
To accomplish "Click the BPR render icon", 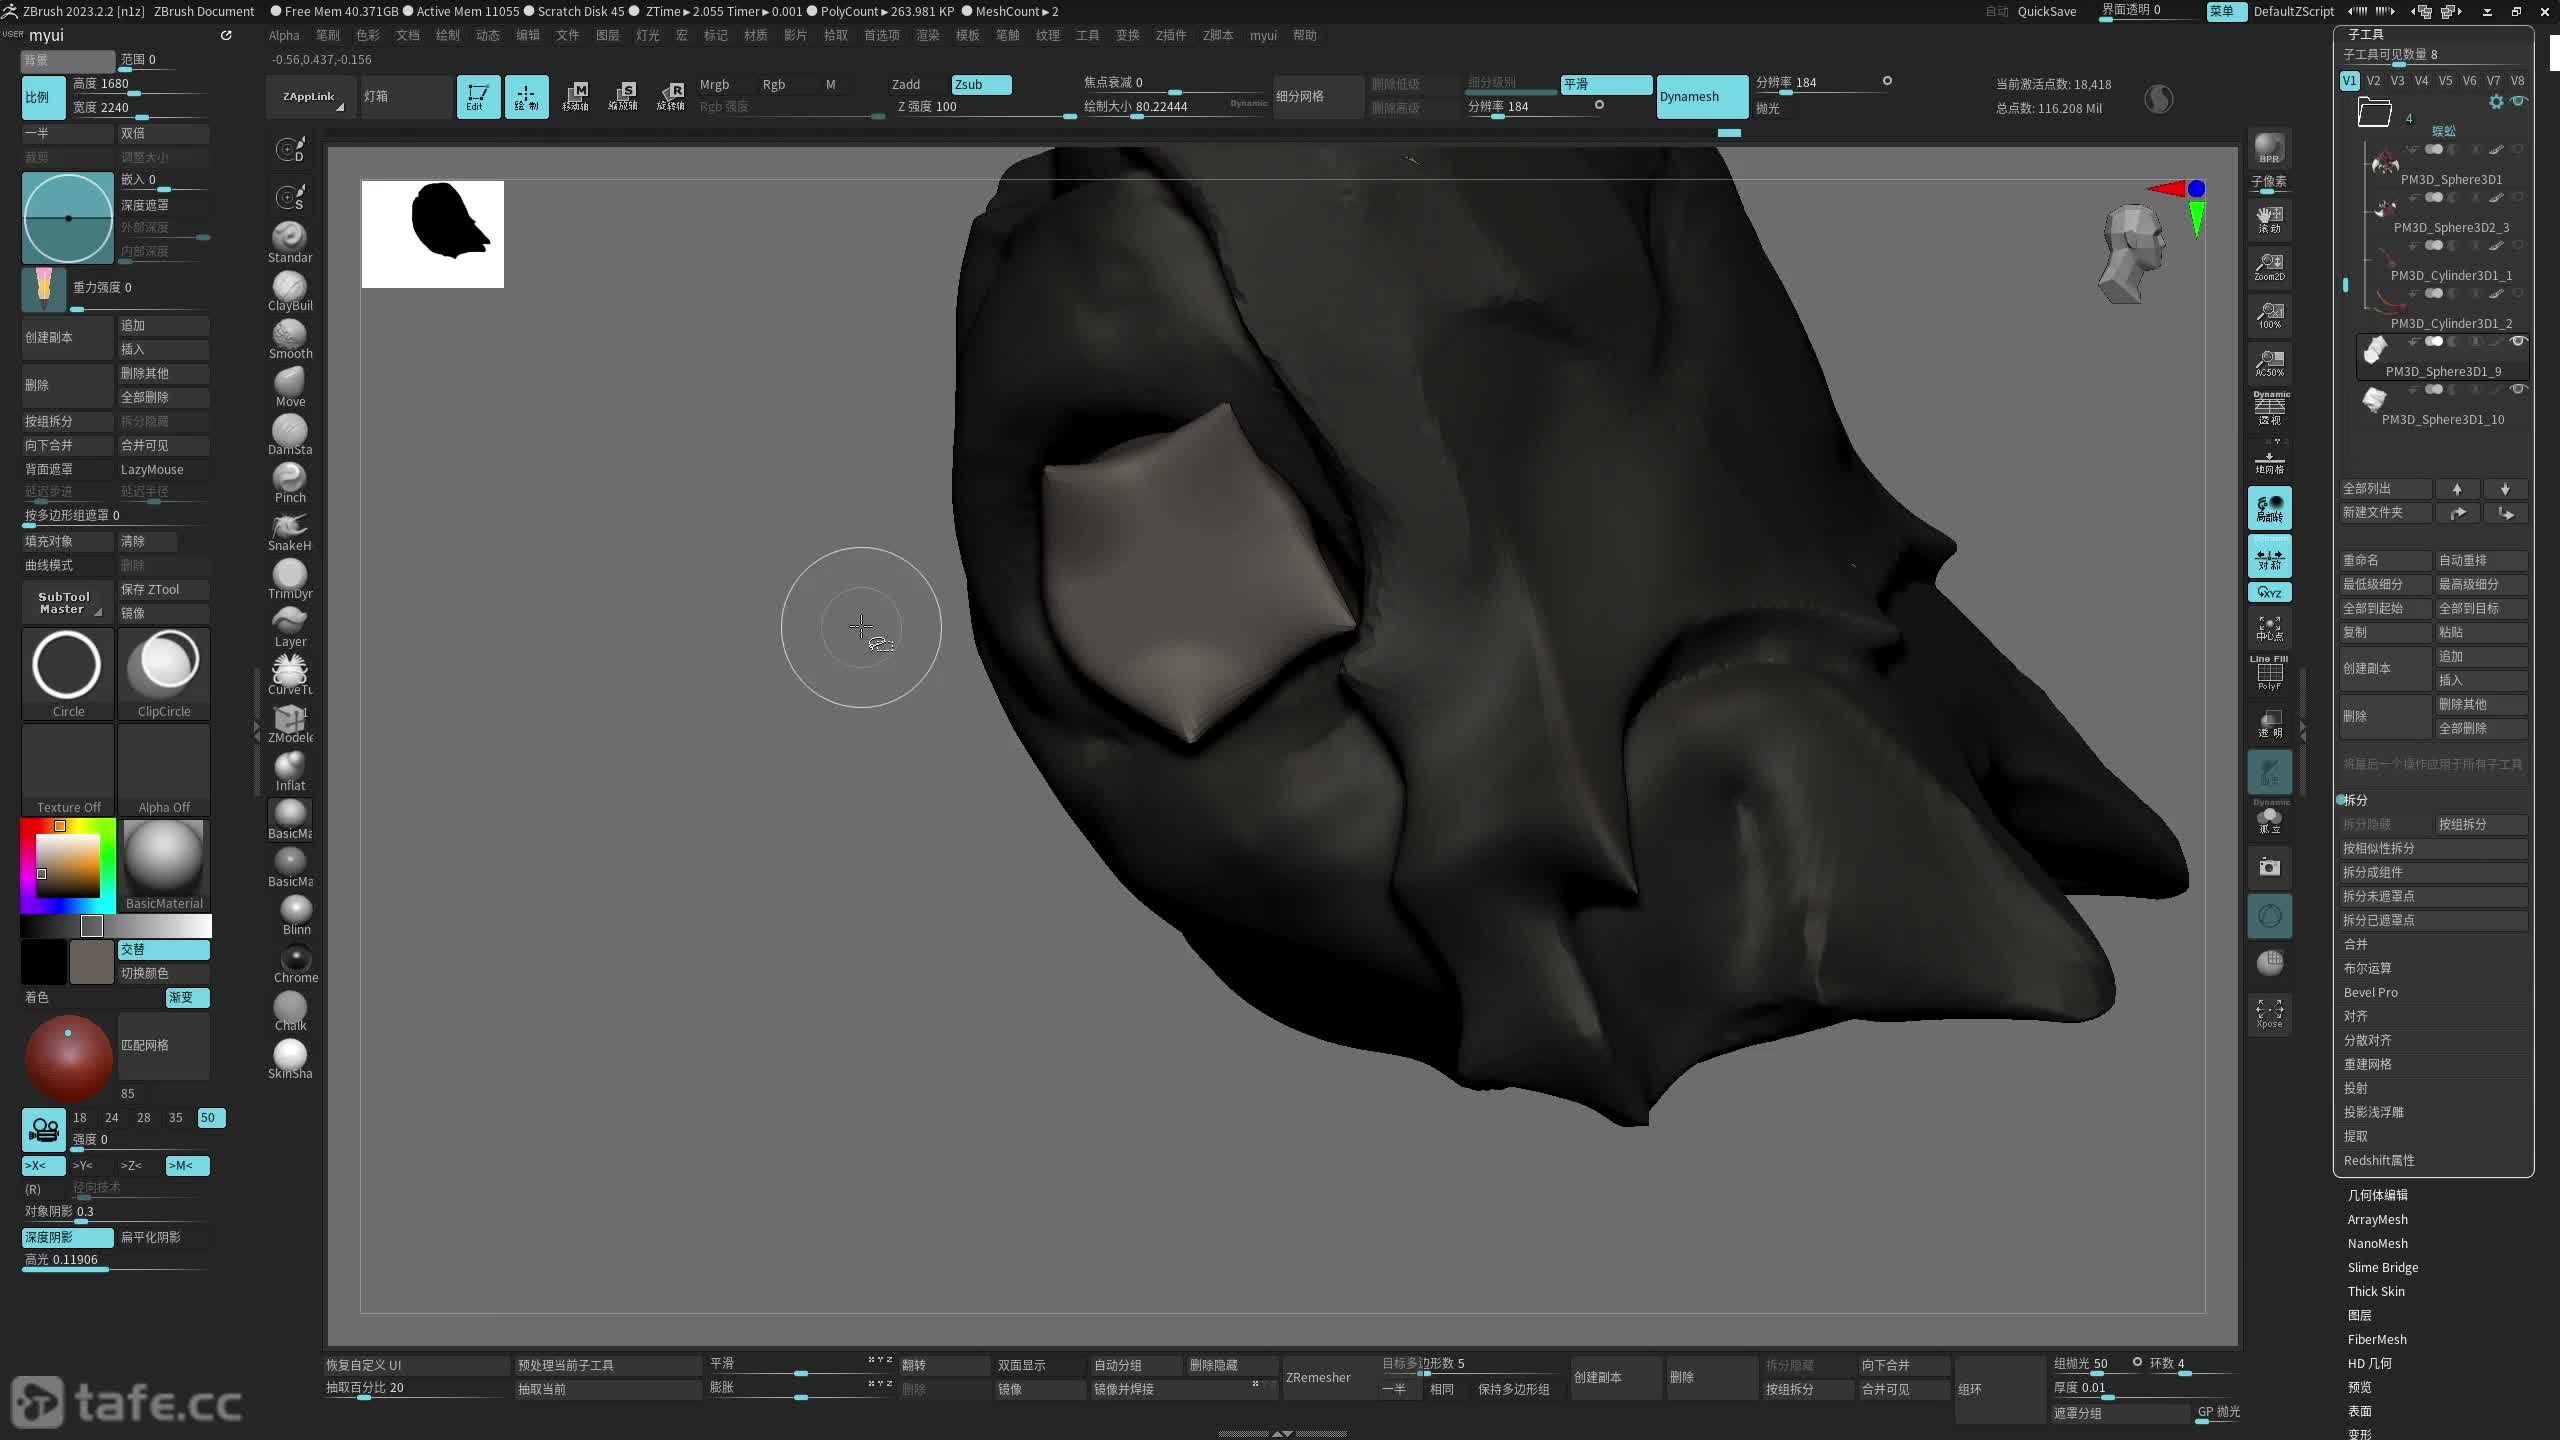I will pyautogui.click(x=2269, y=148).
